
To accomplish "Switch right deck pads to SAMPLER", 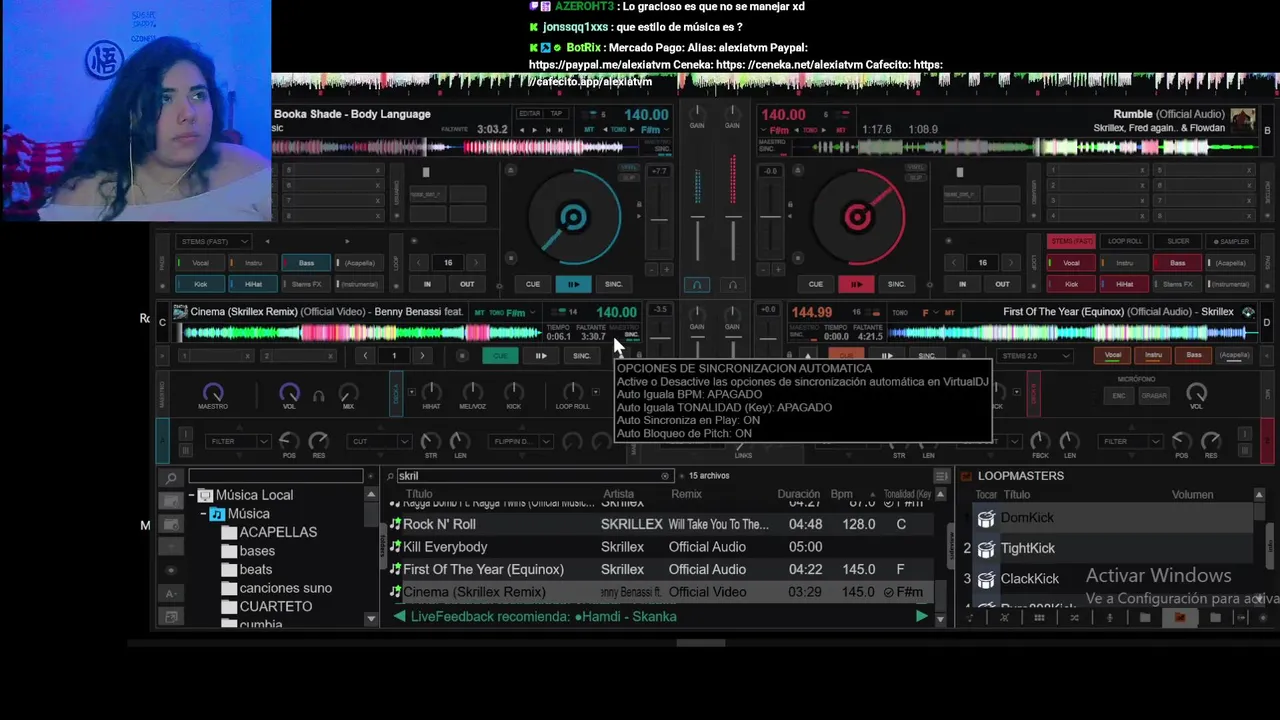I will (1231, 241).
